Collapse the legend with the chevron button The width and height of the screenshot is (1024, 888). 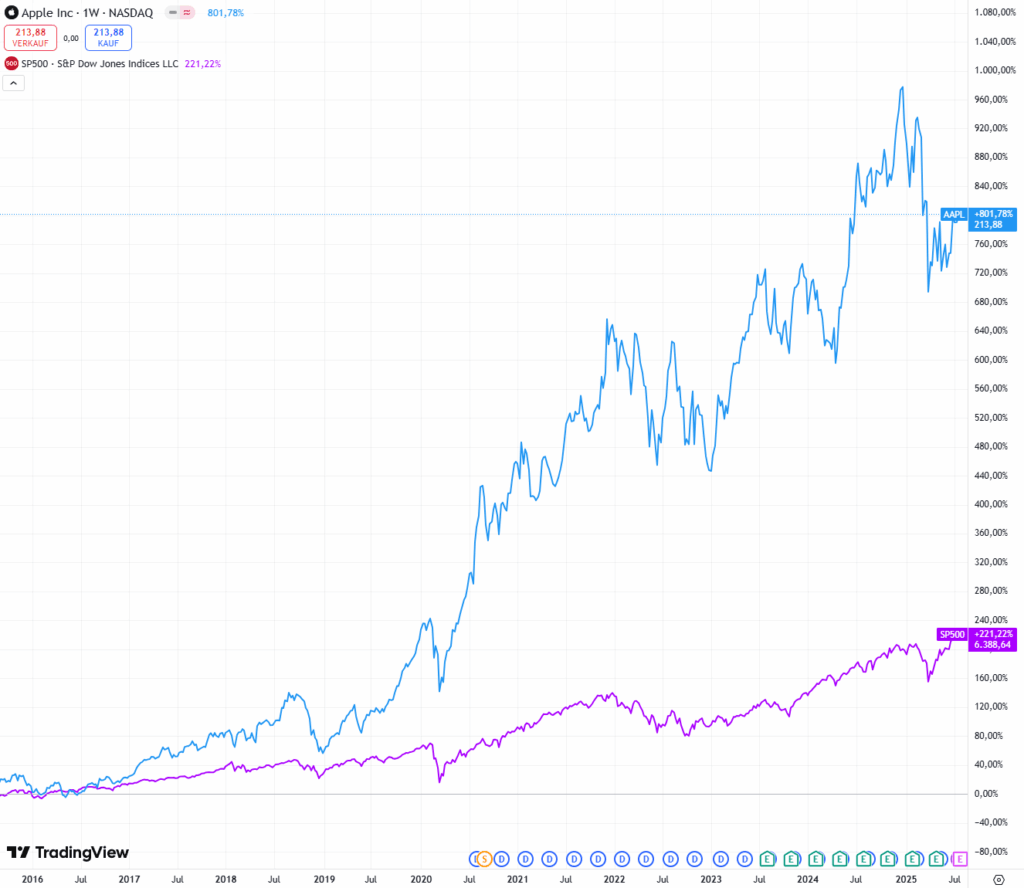[x=14, y=83]
